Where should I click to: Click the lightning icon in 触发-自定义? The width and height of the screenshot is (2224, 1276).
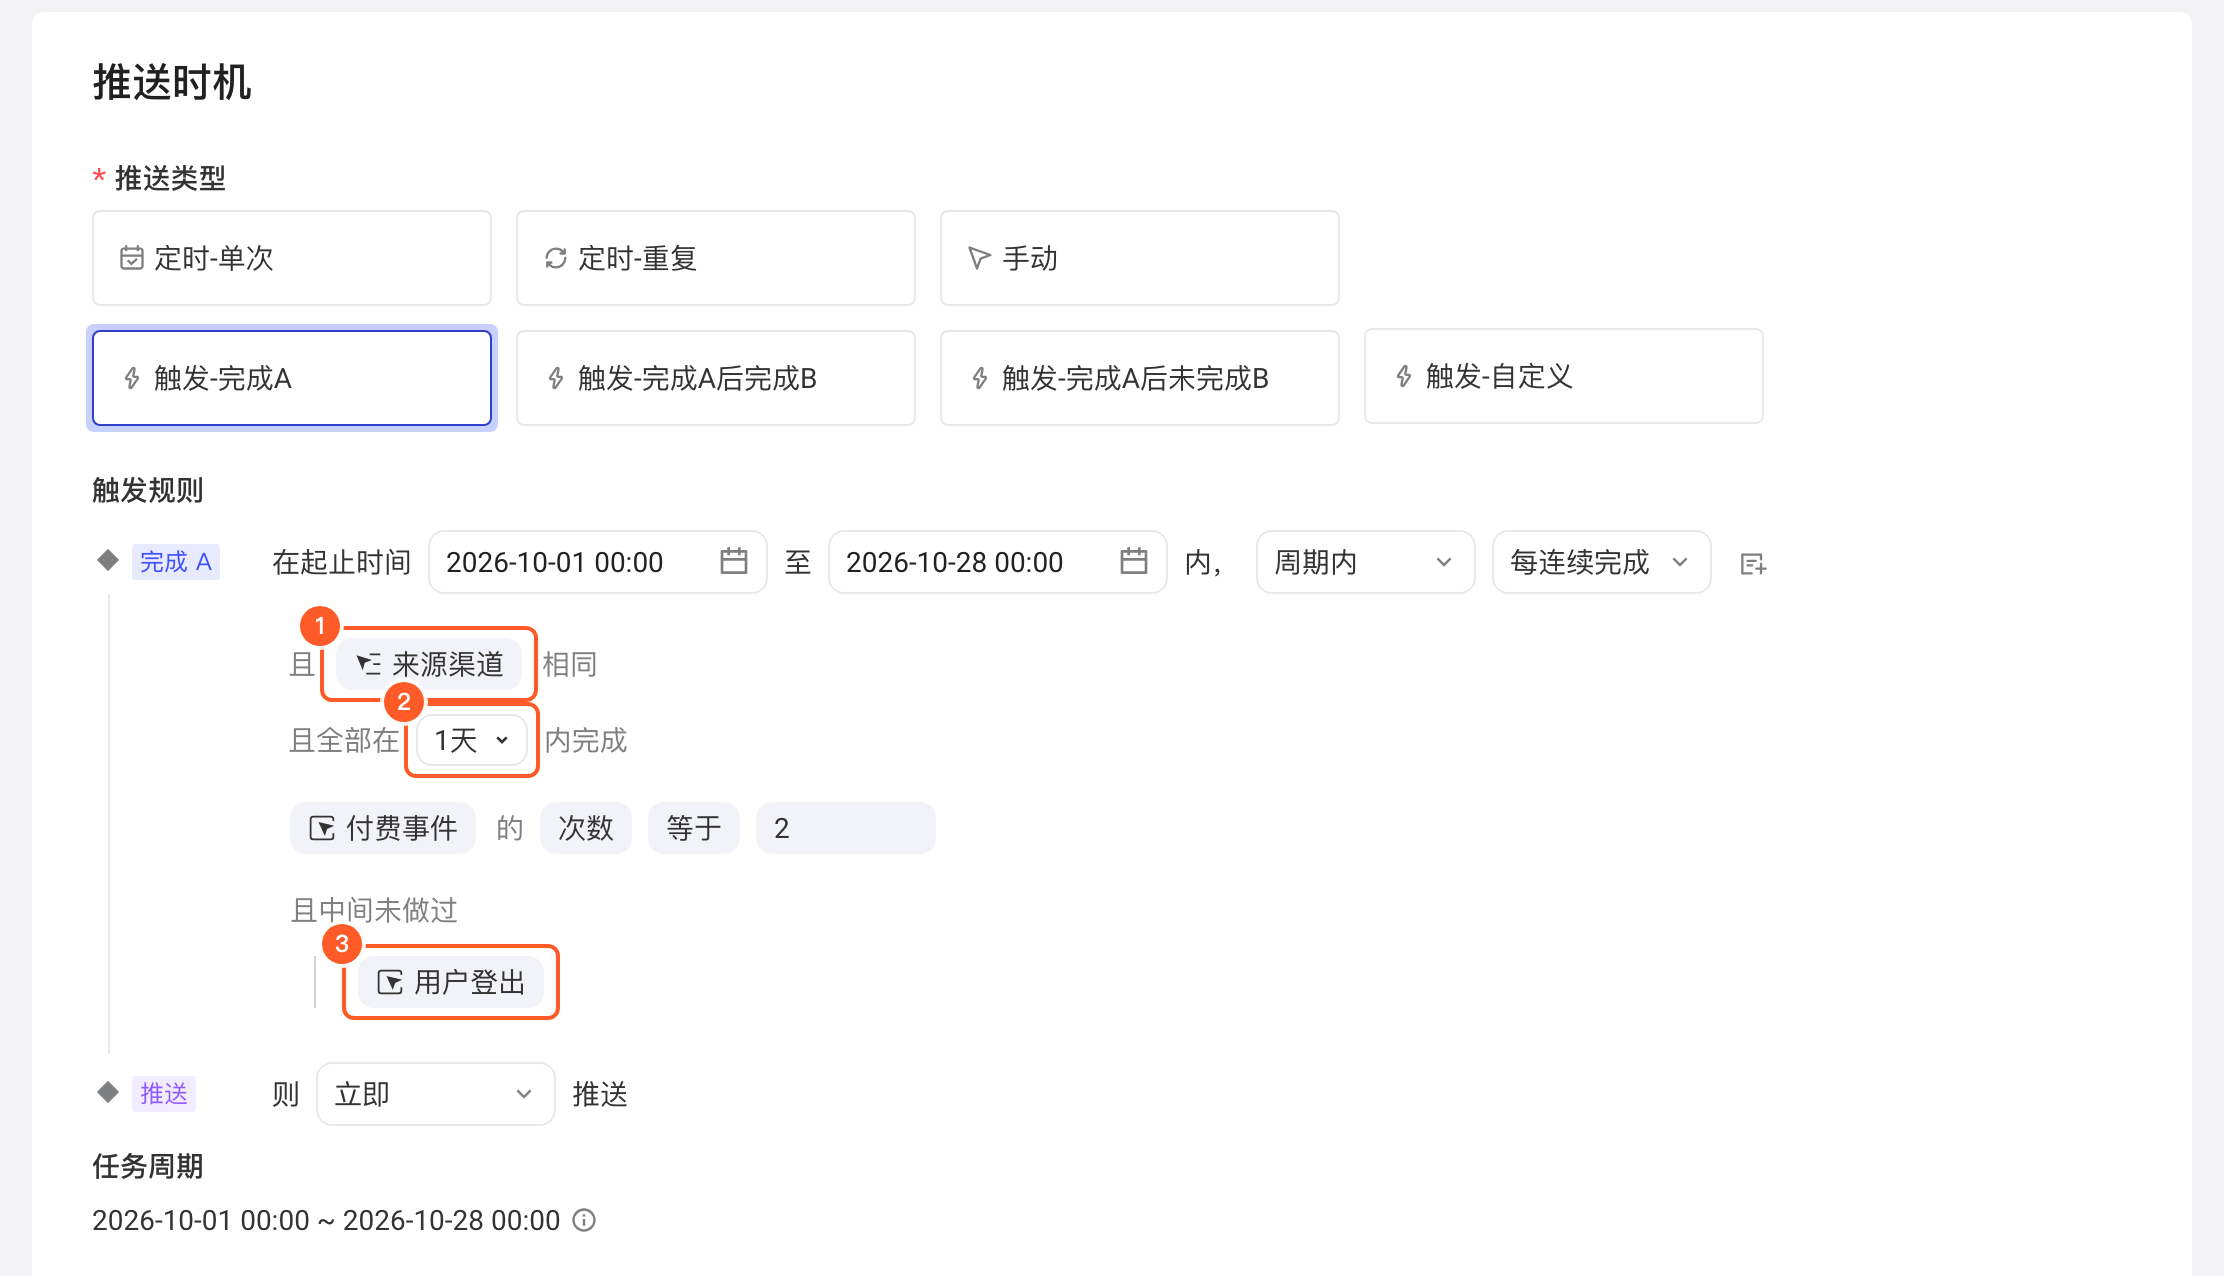click(x=1404, y=376)
